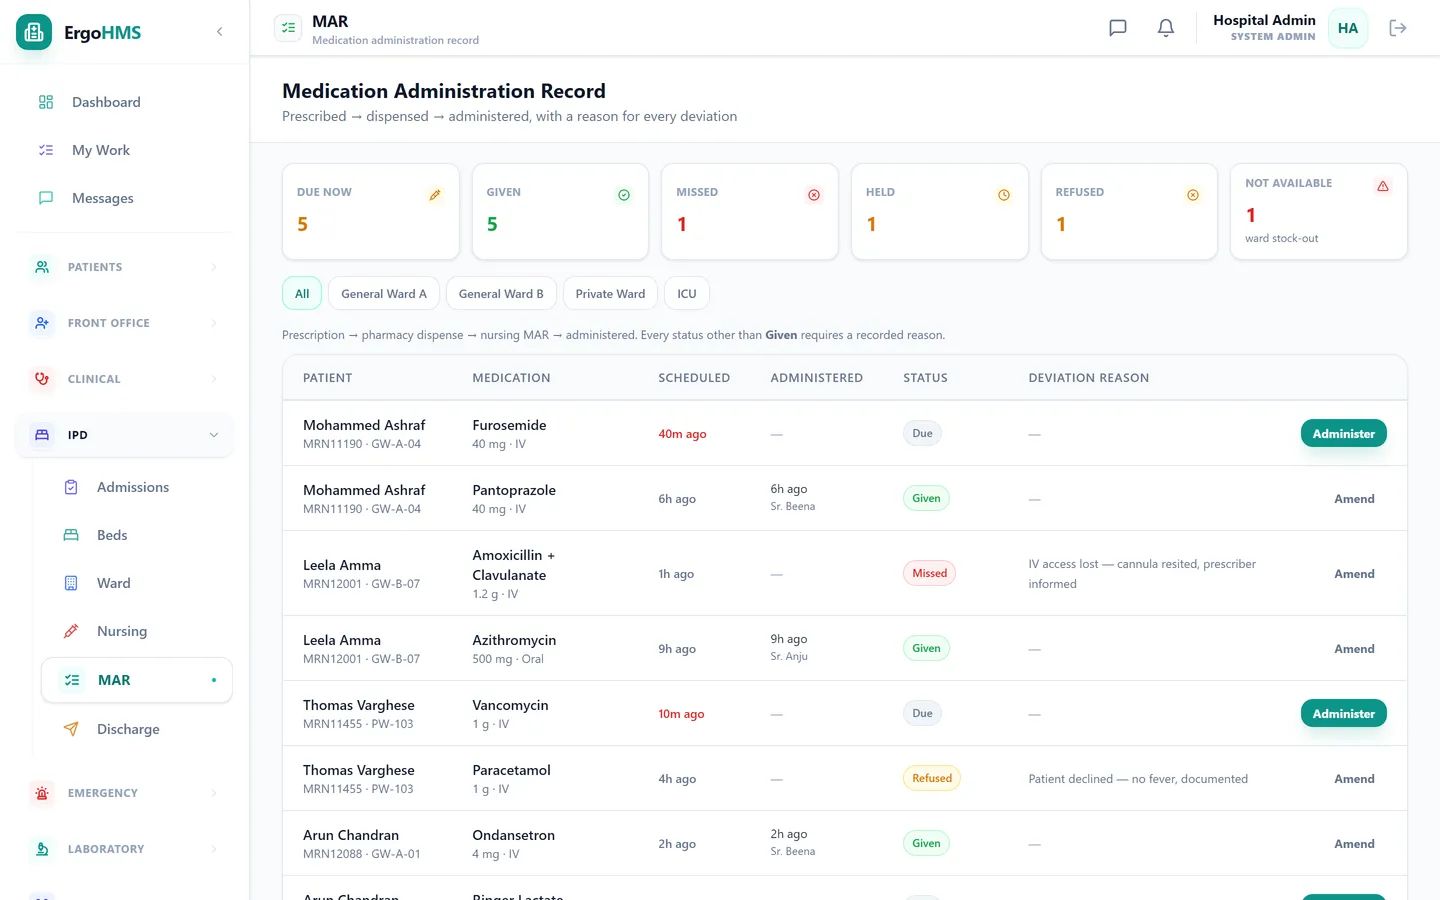Amend the Pantoprazole record
The width and height of the screenshot is (1440, 900).
(x=1354, y=499)
